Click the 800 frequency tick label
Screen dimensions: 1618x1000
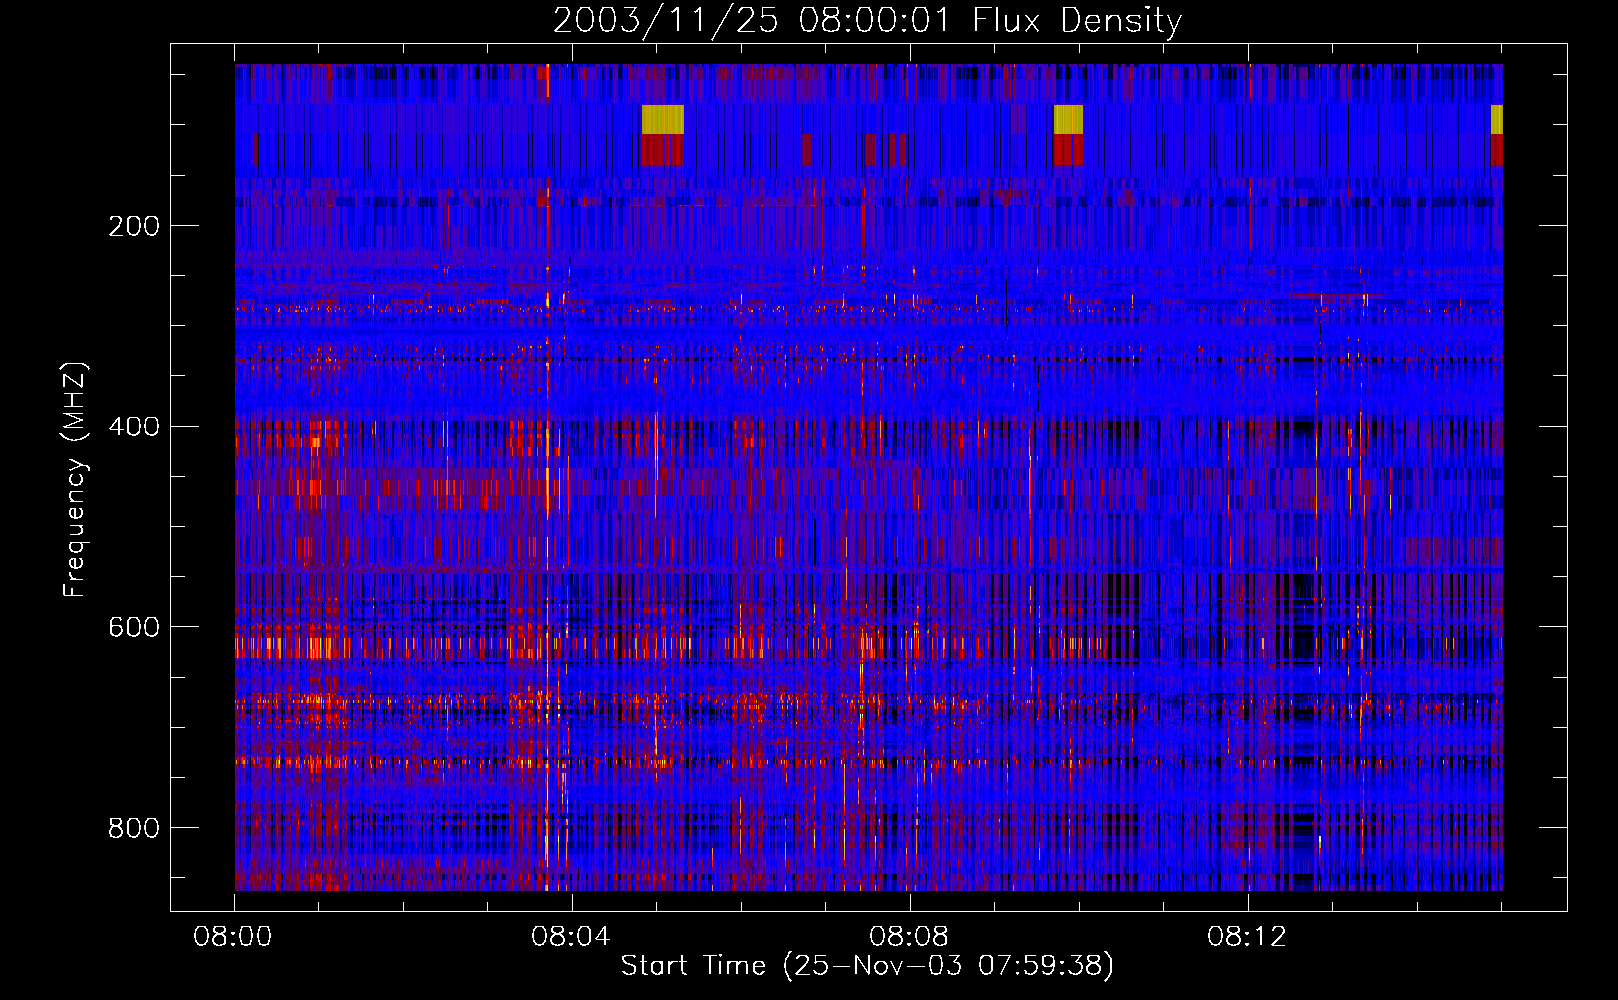point(134,828)
